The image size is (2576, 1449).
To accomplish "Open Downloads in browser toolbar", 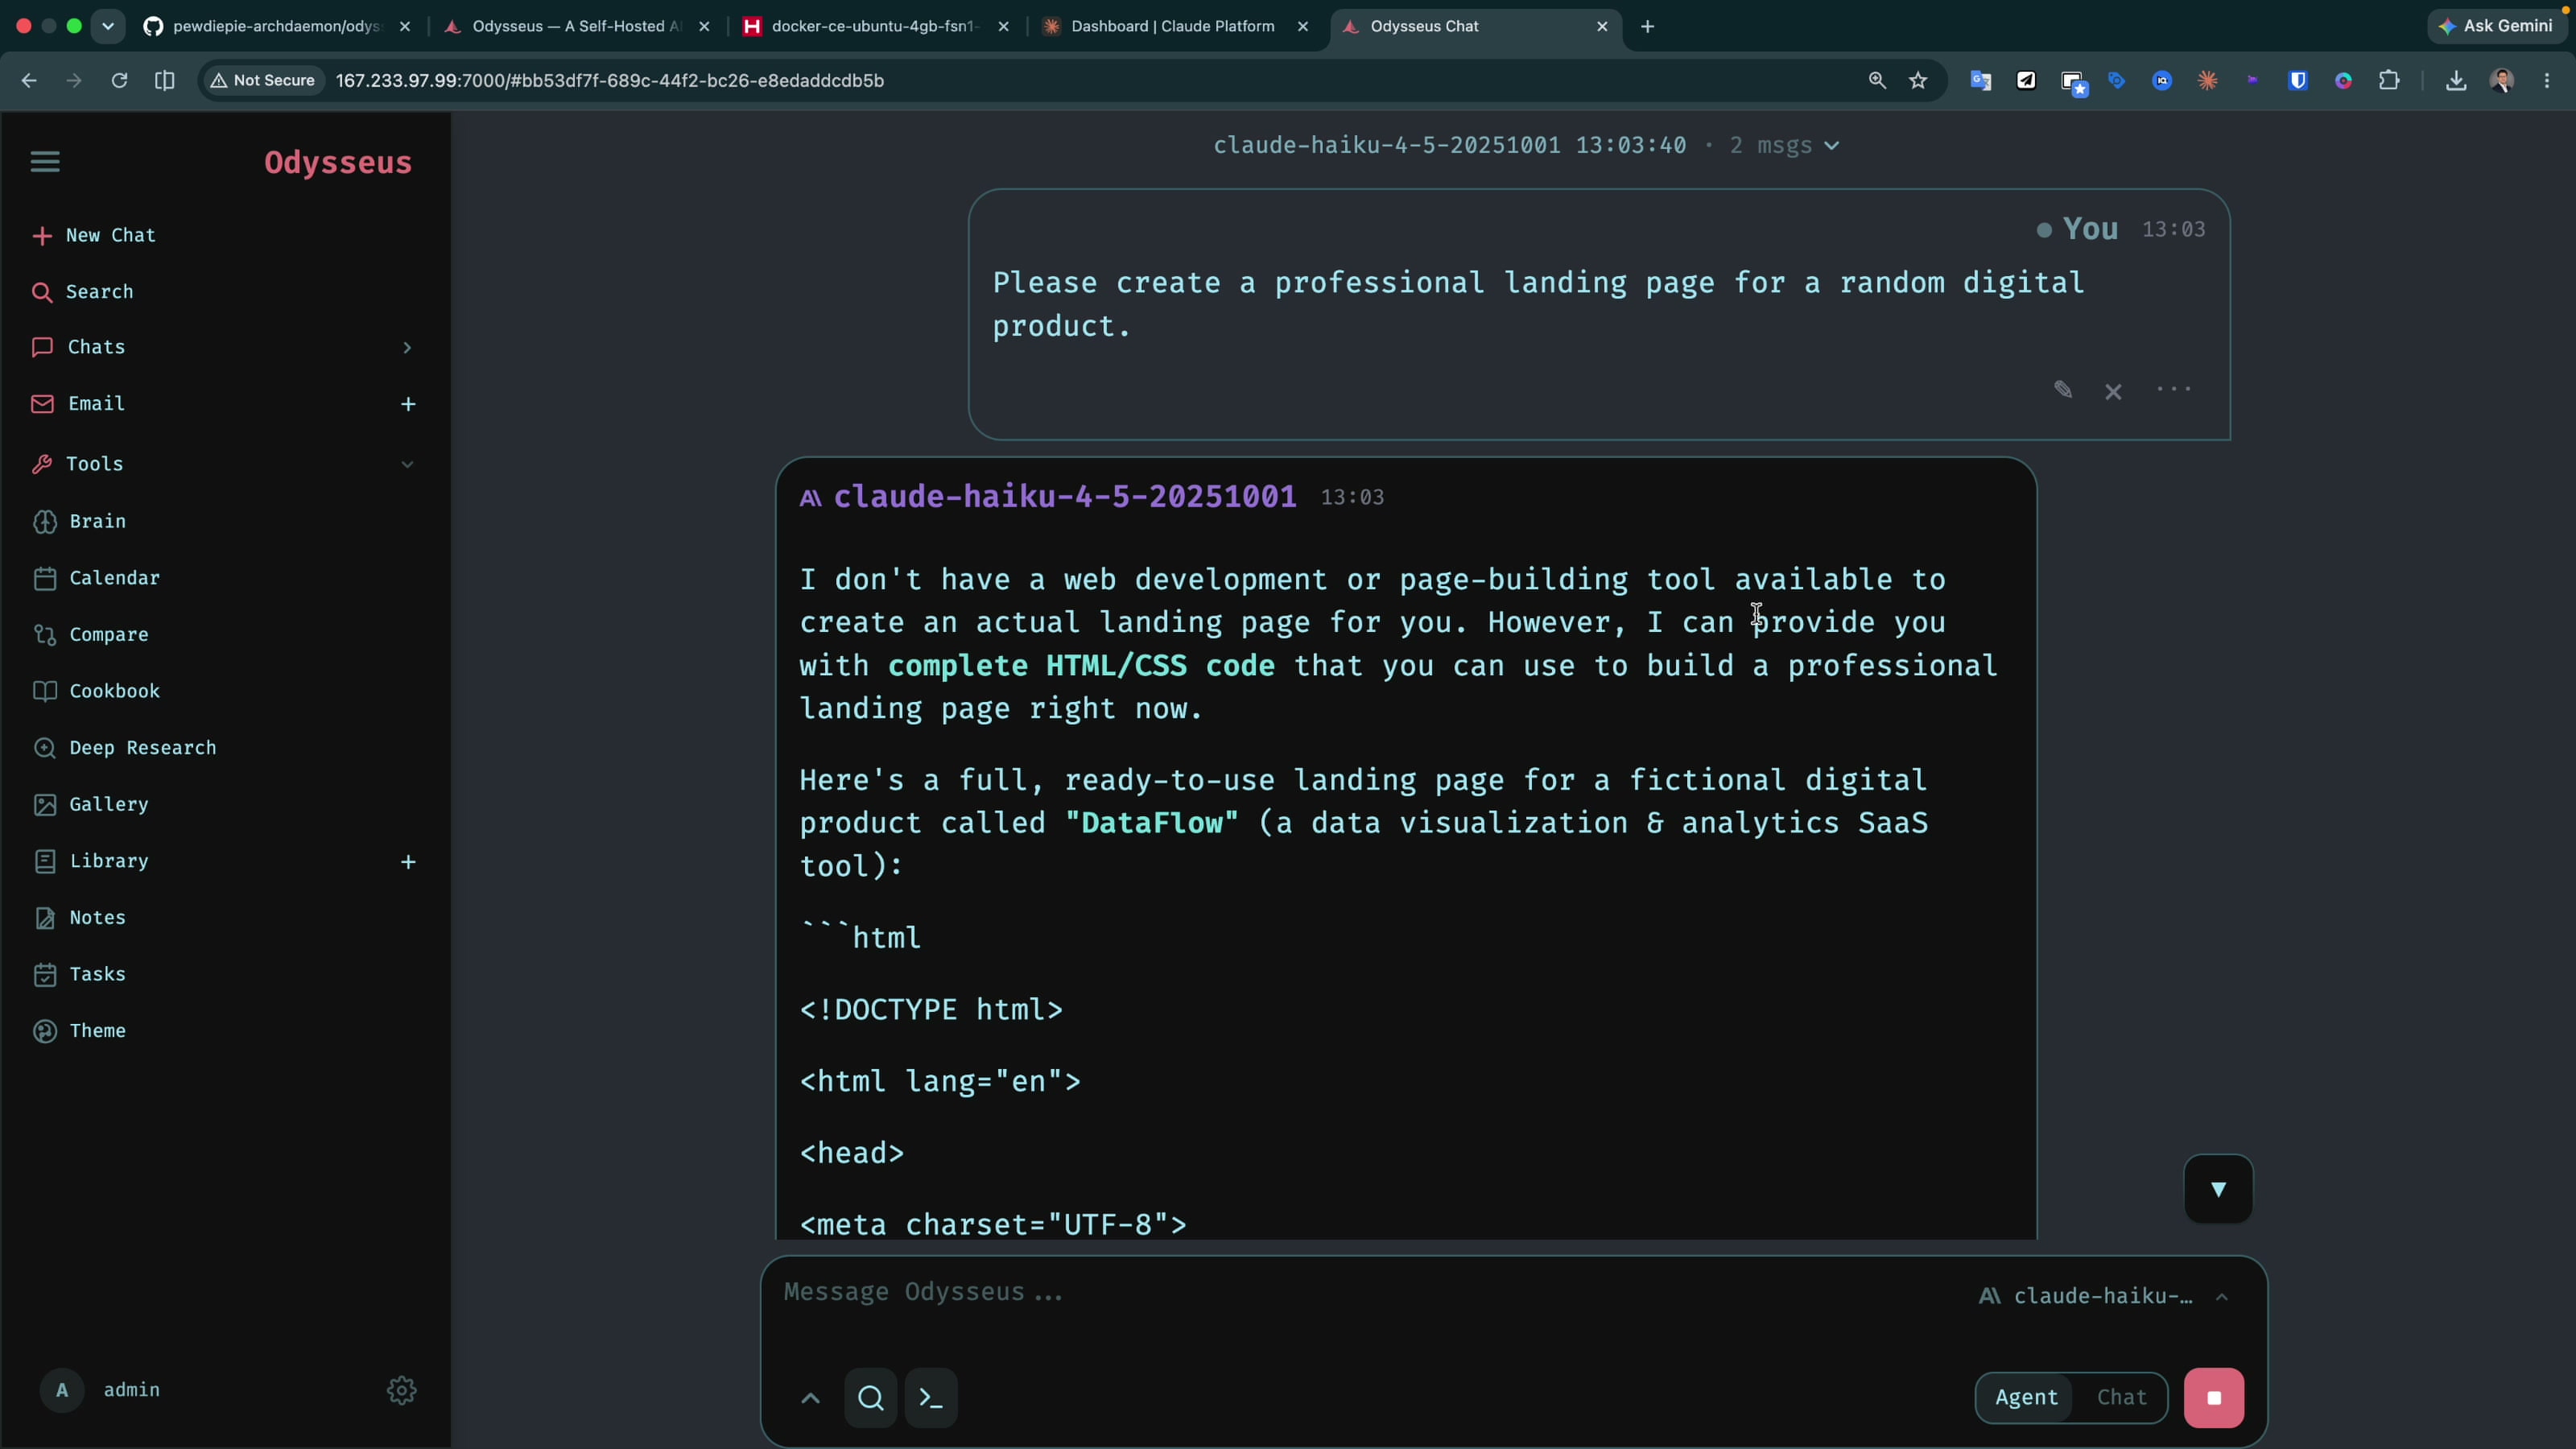I will tap(2456, 81).
